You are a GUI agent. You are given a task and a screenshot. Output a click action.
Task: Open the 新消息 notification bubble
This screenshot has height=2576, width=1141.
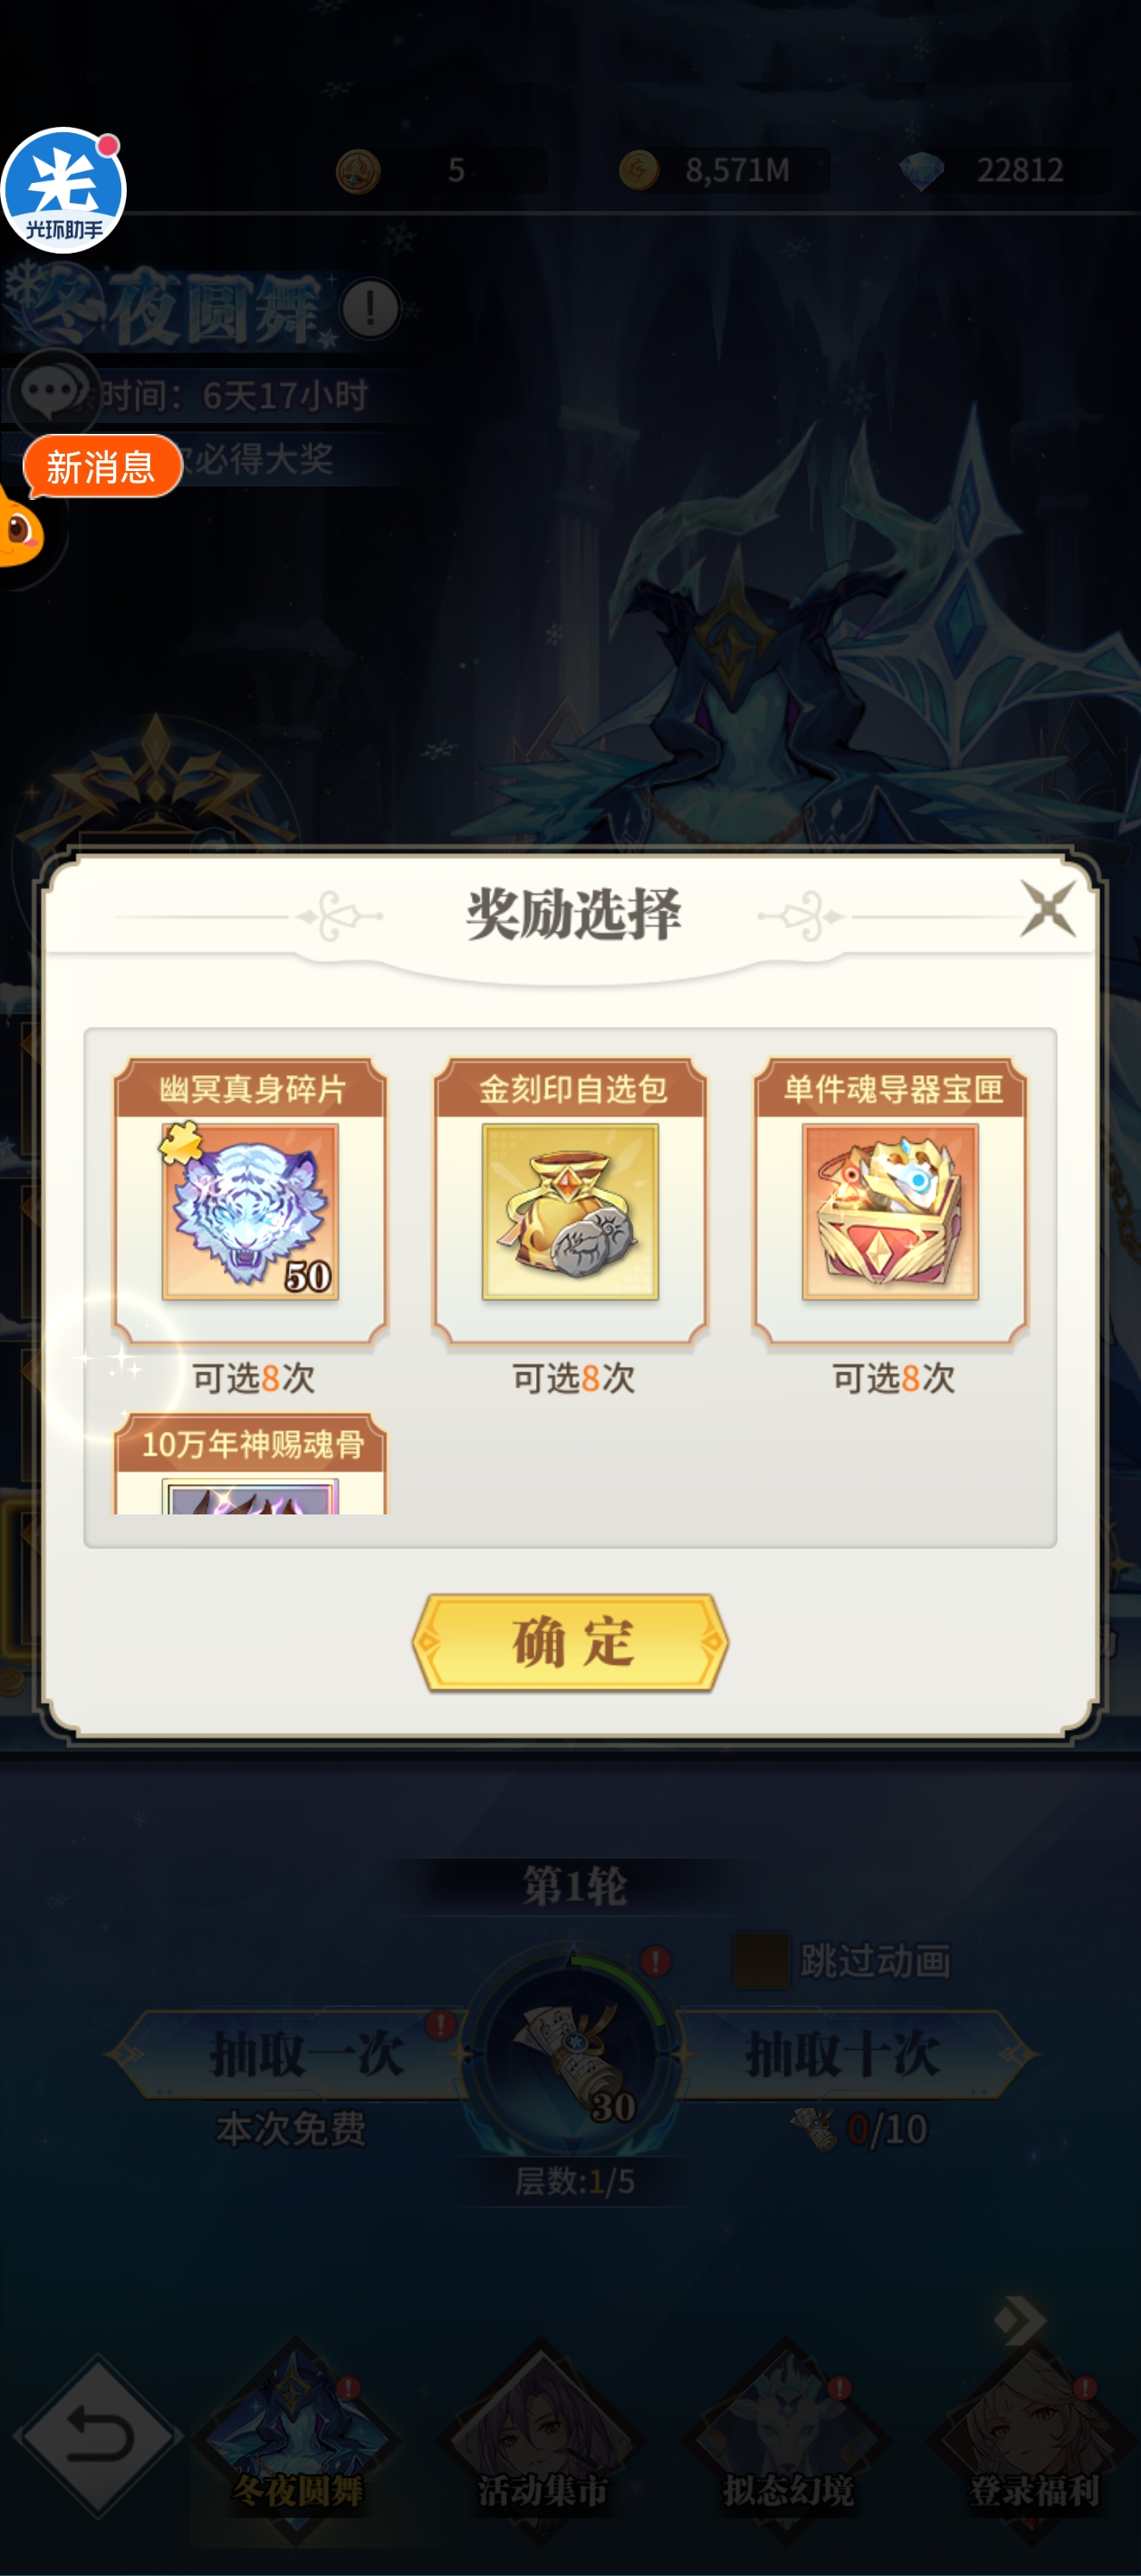tap(102, 466)
